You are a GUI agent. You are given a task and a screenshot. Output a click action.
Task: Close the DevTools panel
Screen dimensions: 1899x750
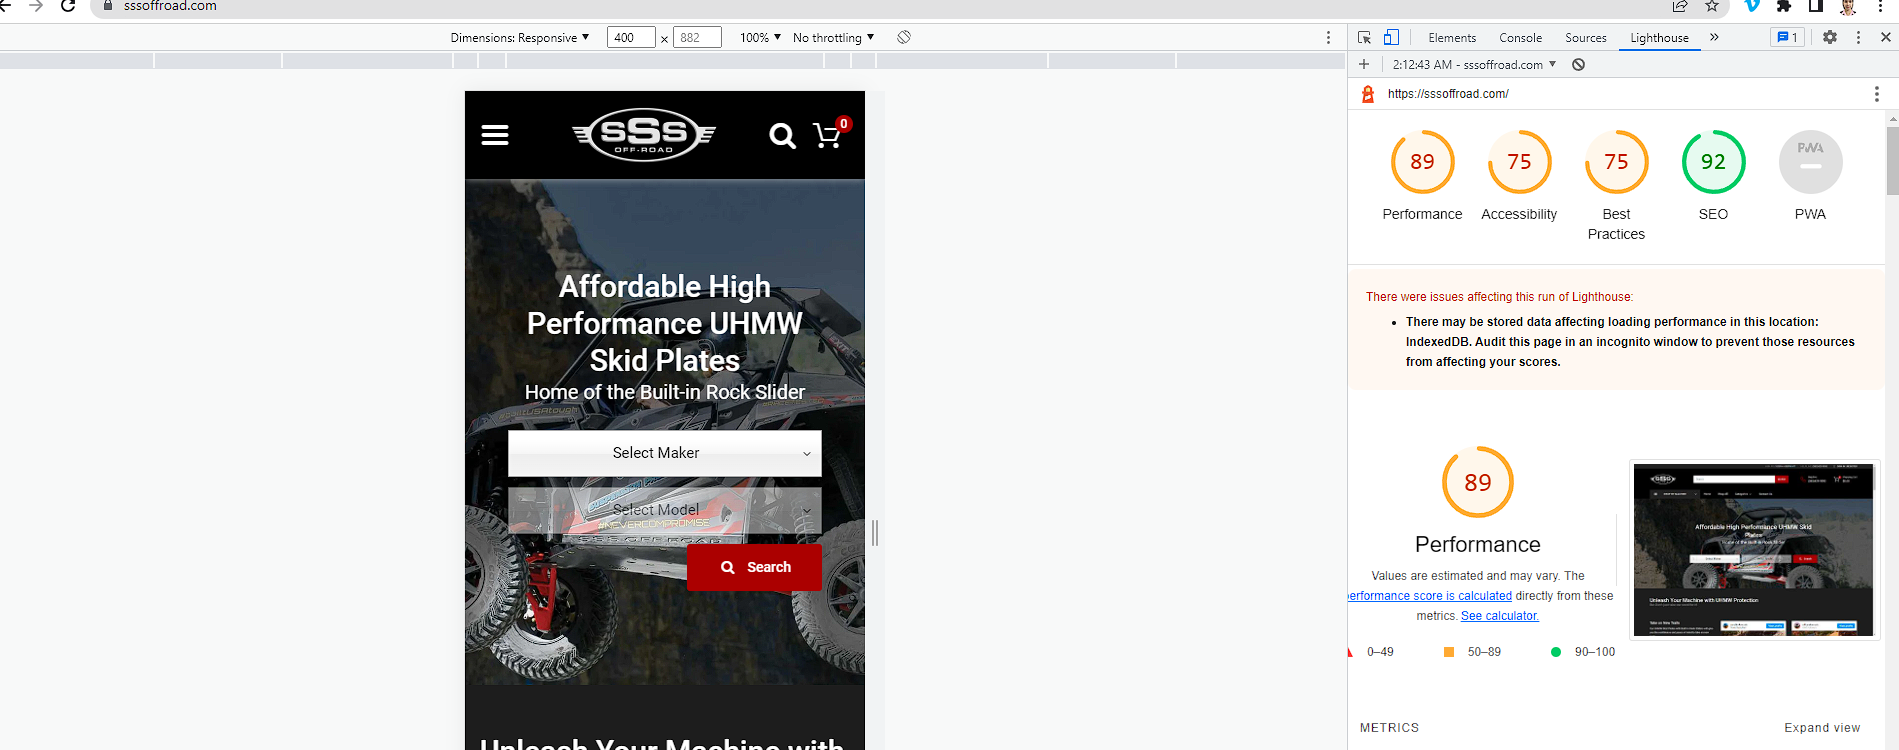point(1885,37)
